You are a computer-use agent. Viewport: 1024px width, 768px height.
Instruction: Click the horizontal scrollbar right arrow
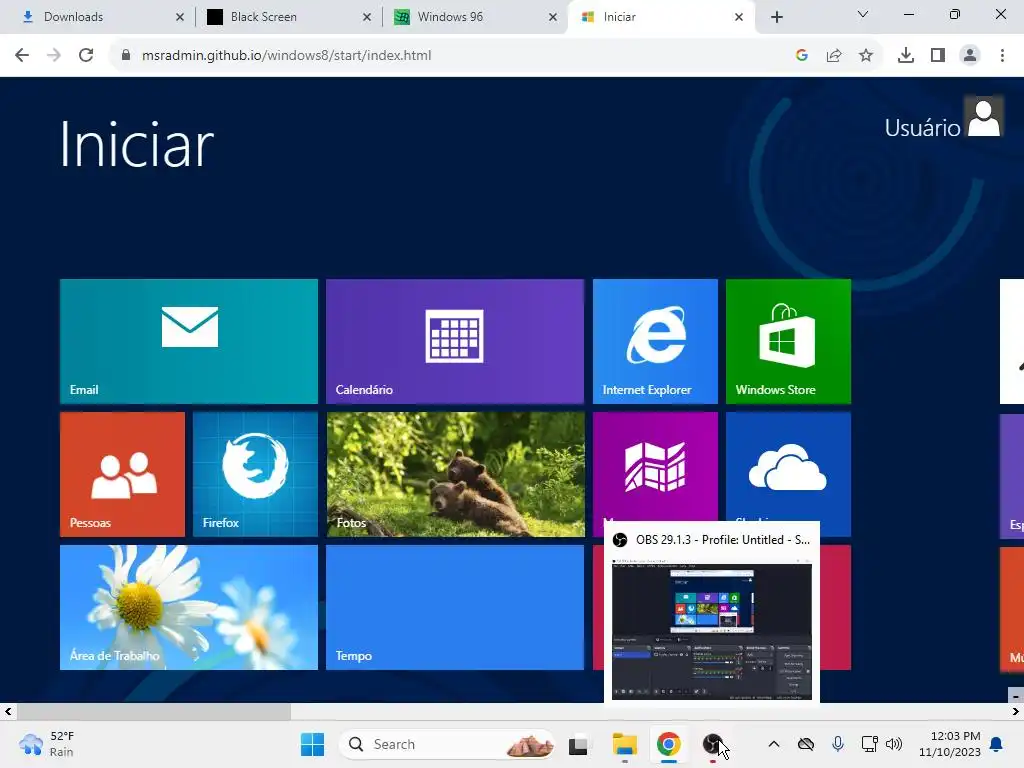tap(1016, 711)
